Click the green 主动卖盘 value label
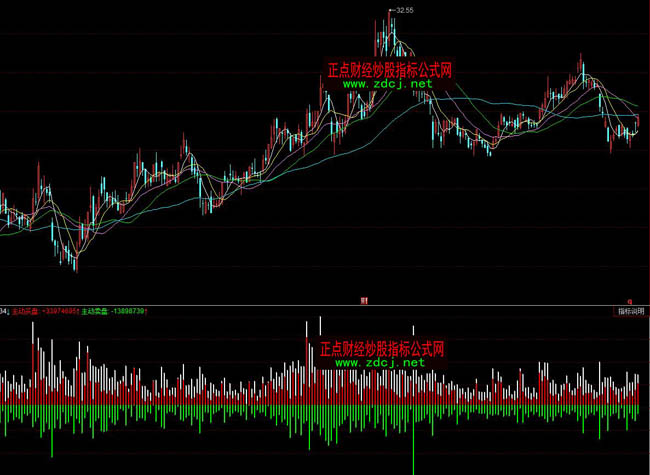 tap(114, 312)
